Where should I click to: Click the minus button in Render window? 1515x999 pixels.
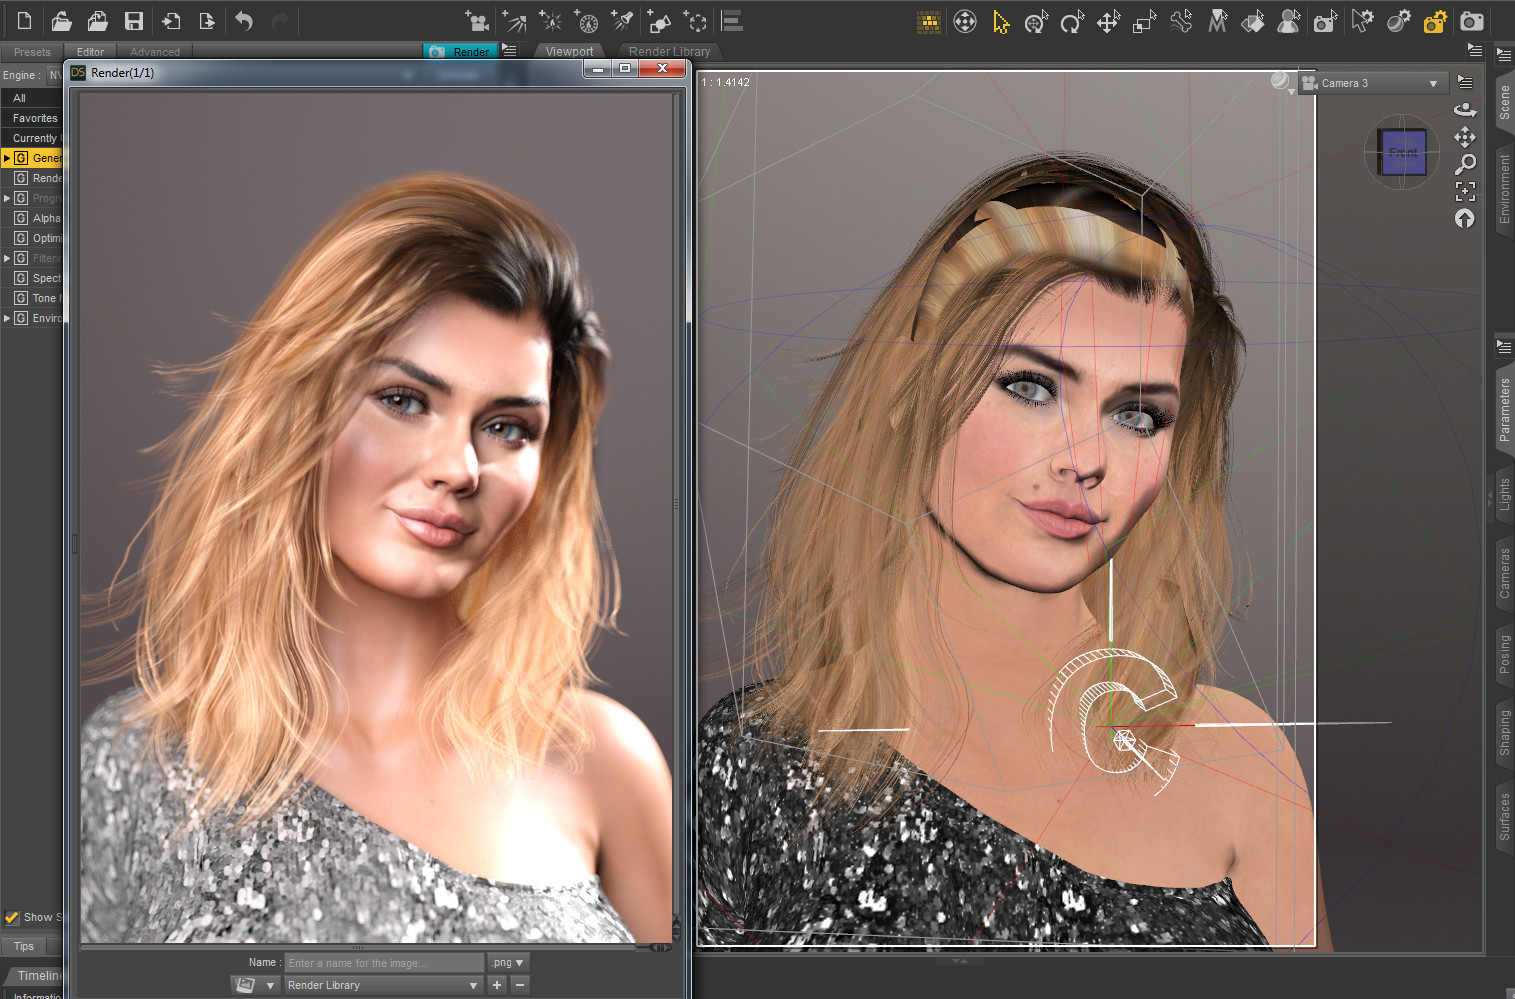click(520, 985)
